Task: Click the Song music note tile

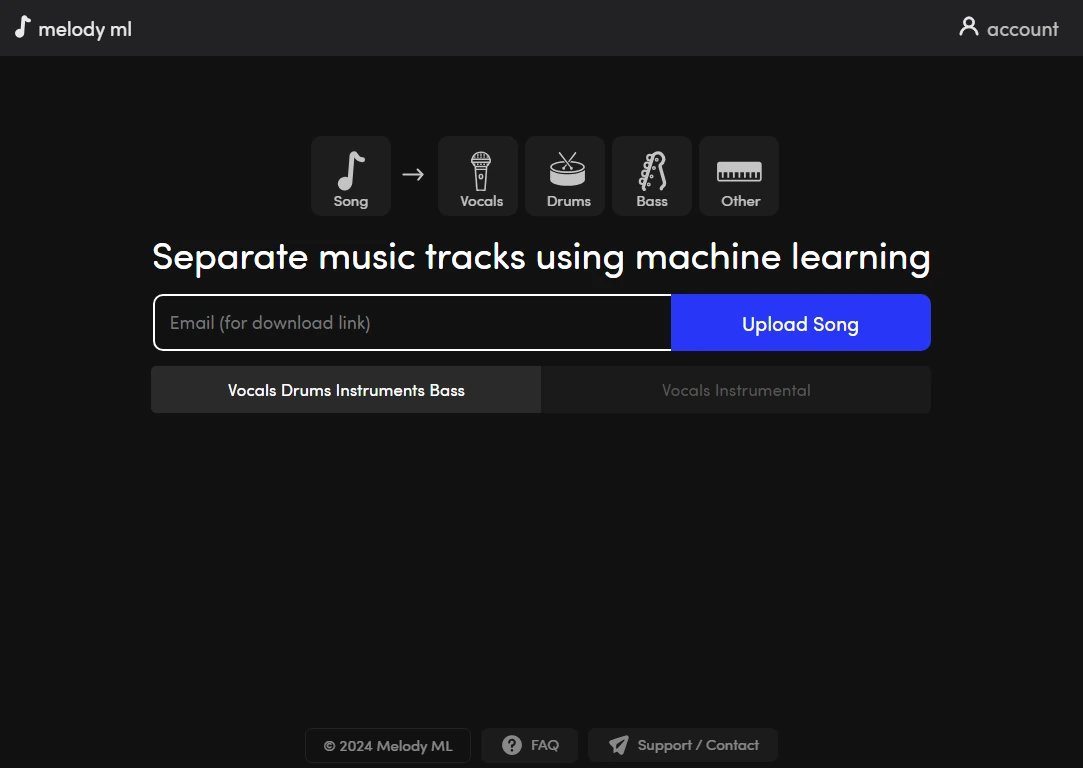Action: coord(351,176)
